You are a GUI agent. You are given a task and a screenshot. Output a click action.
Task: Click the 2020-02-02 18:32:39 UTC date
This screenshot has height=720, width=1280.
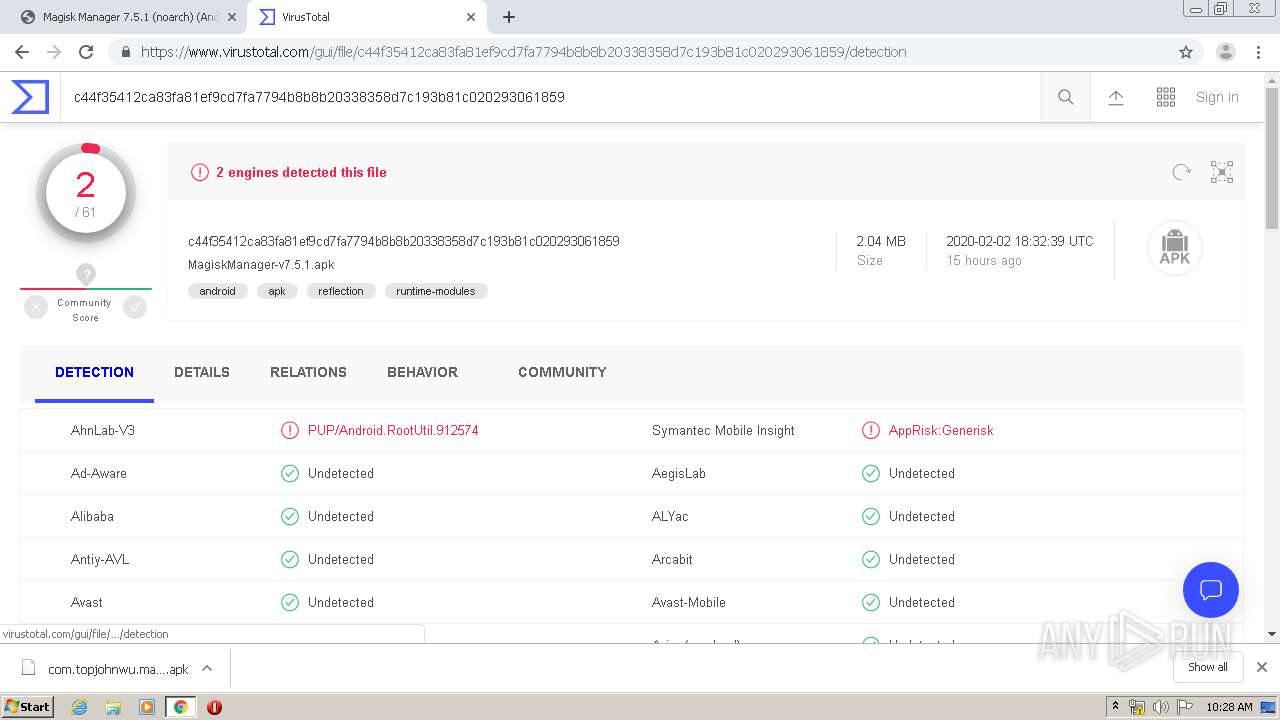pos(1020,241)
